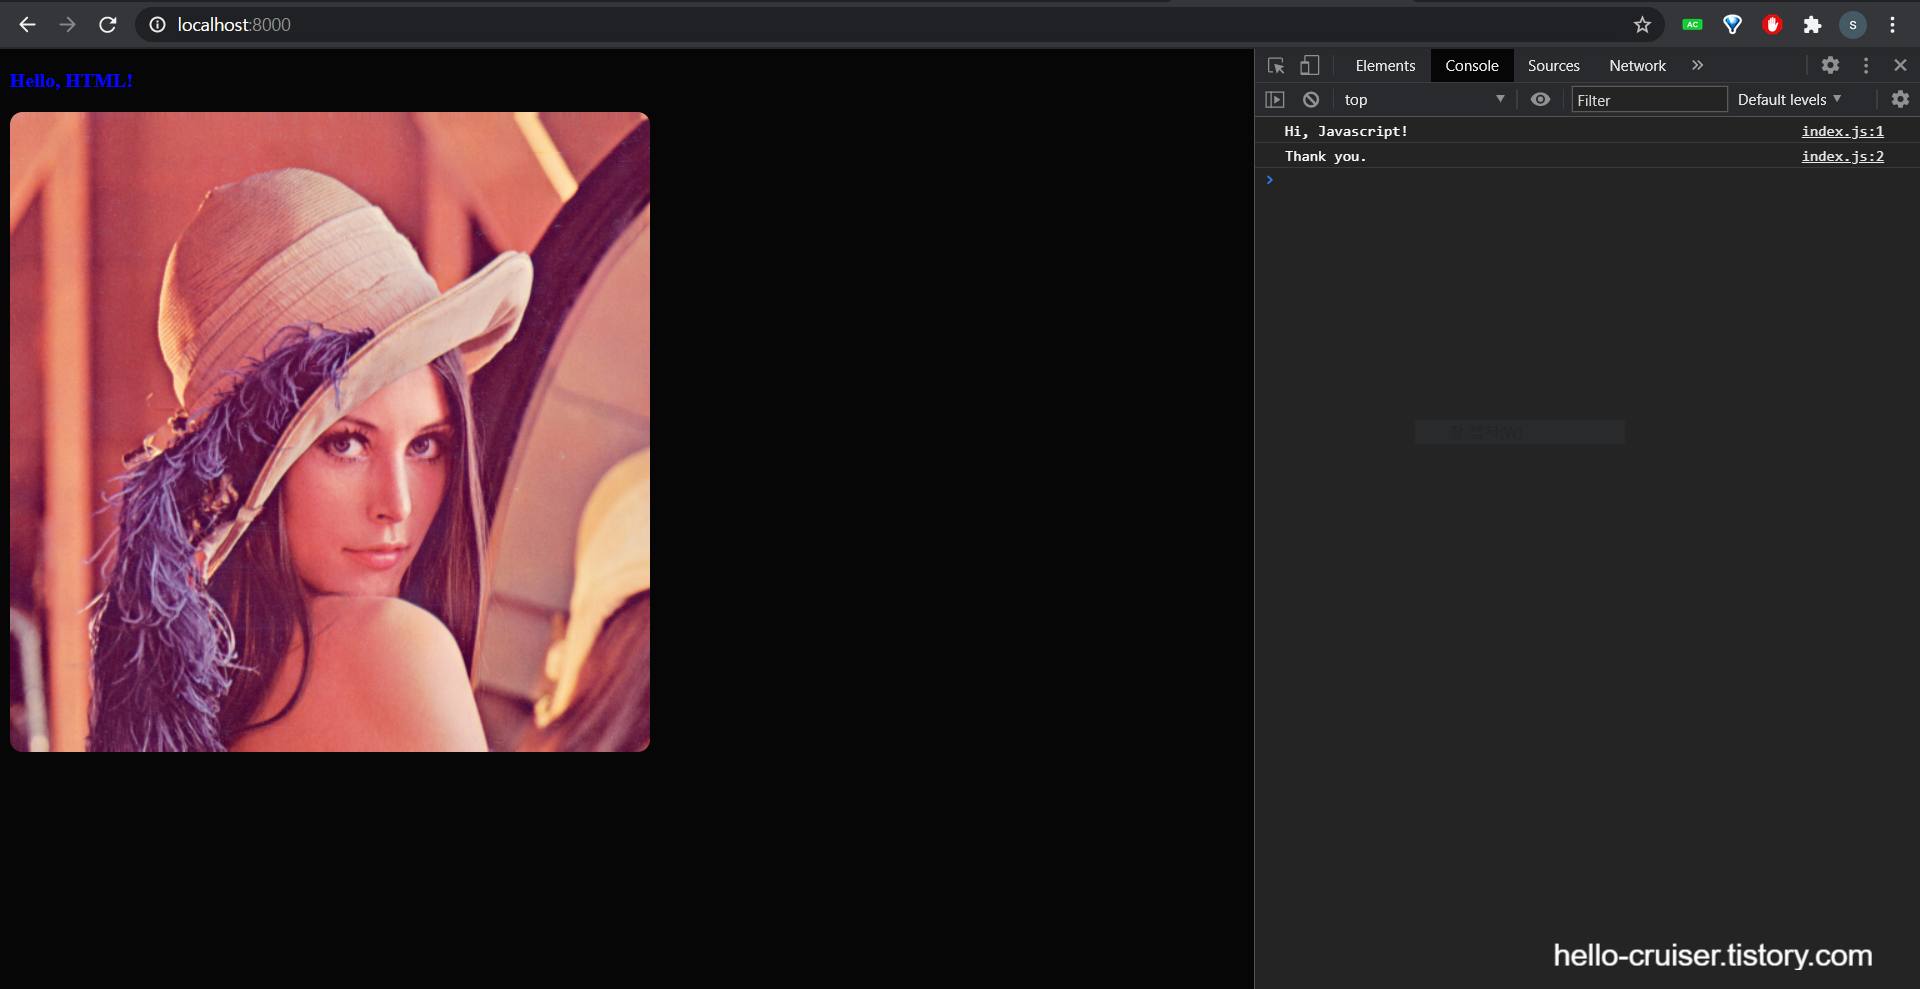Go back to the previous page
This screenshot has width=1920, height=989.
point(27,25)
